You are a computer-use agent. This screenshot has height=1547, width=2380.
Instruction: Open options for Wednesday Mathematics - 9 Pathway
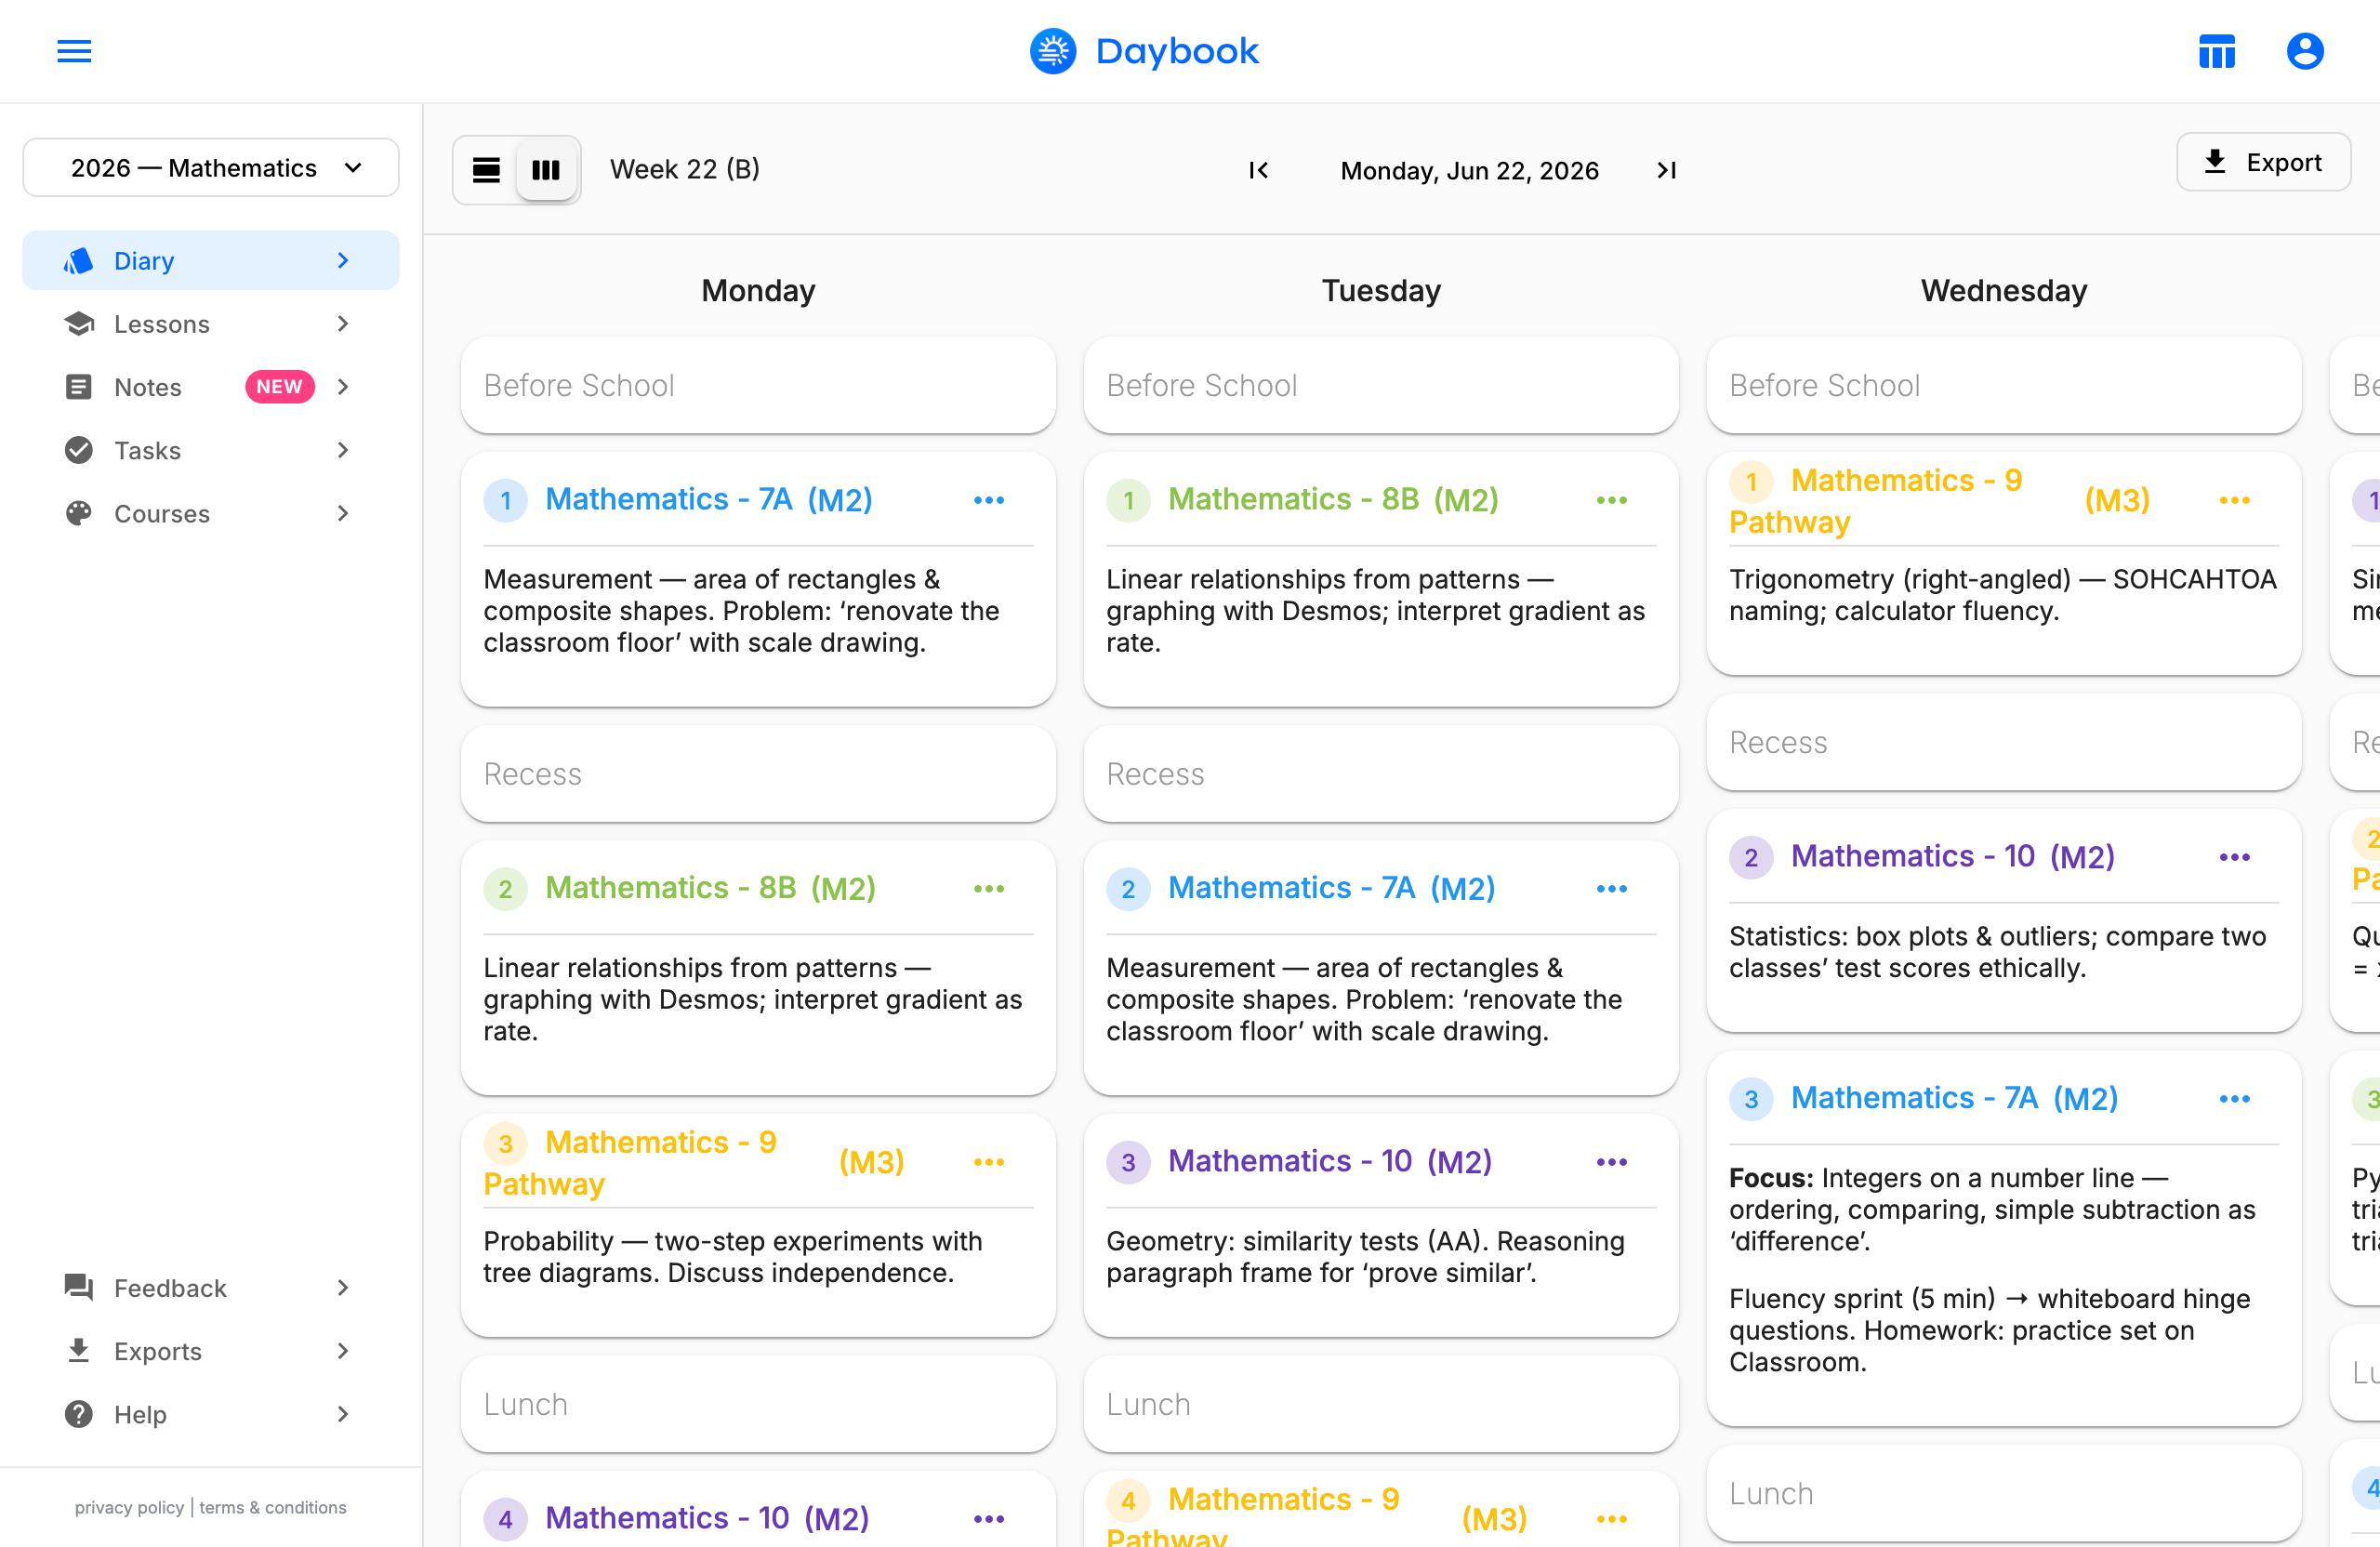[x=2235, y=500]
